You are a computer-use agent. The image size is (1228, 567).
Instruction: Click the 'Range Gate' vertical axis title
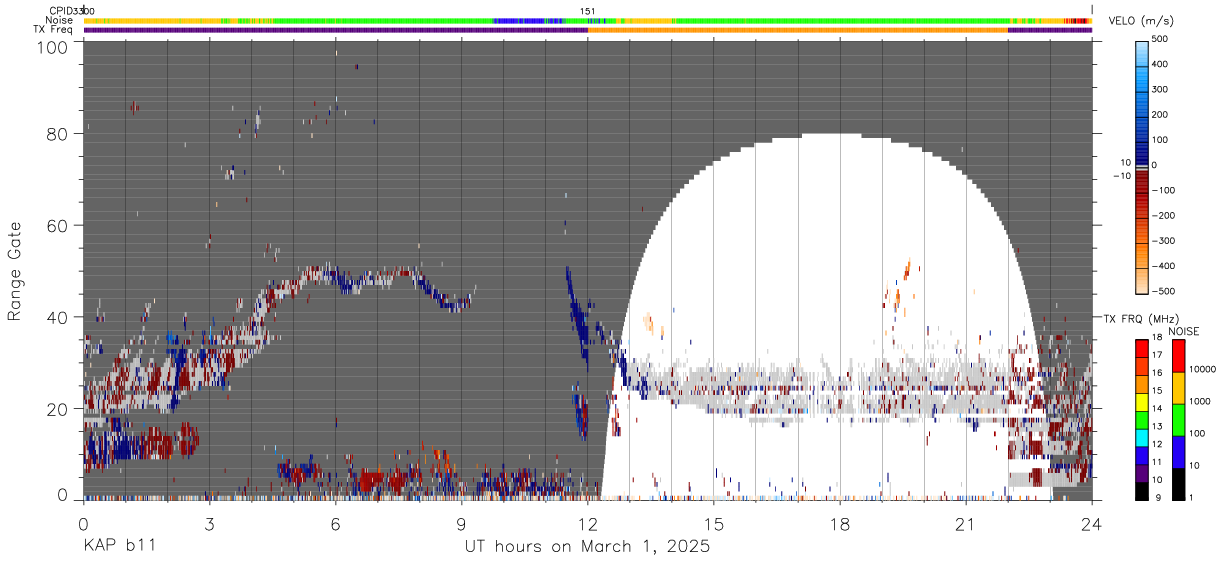pyautogui.click(x=15, y=271)
